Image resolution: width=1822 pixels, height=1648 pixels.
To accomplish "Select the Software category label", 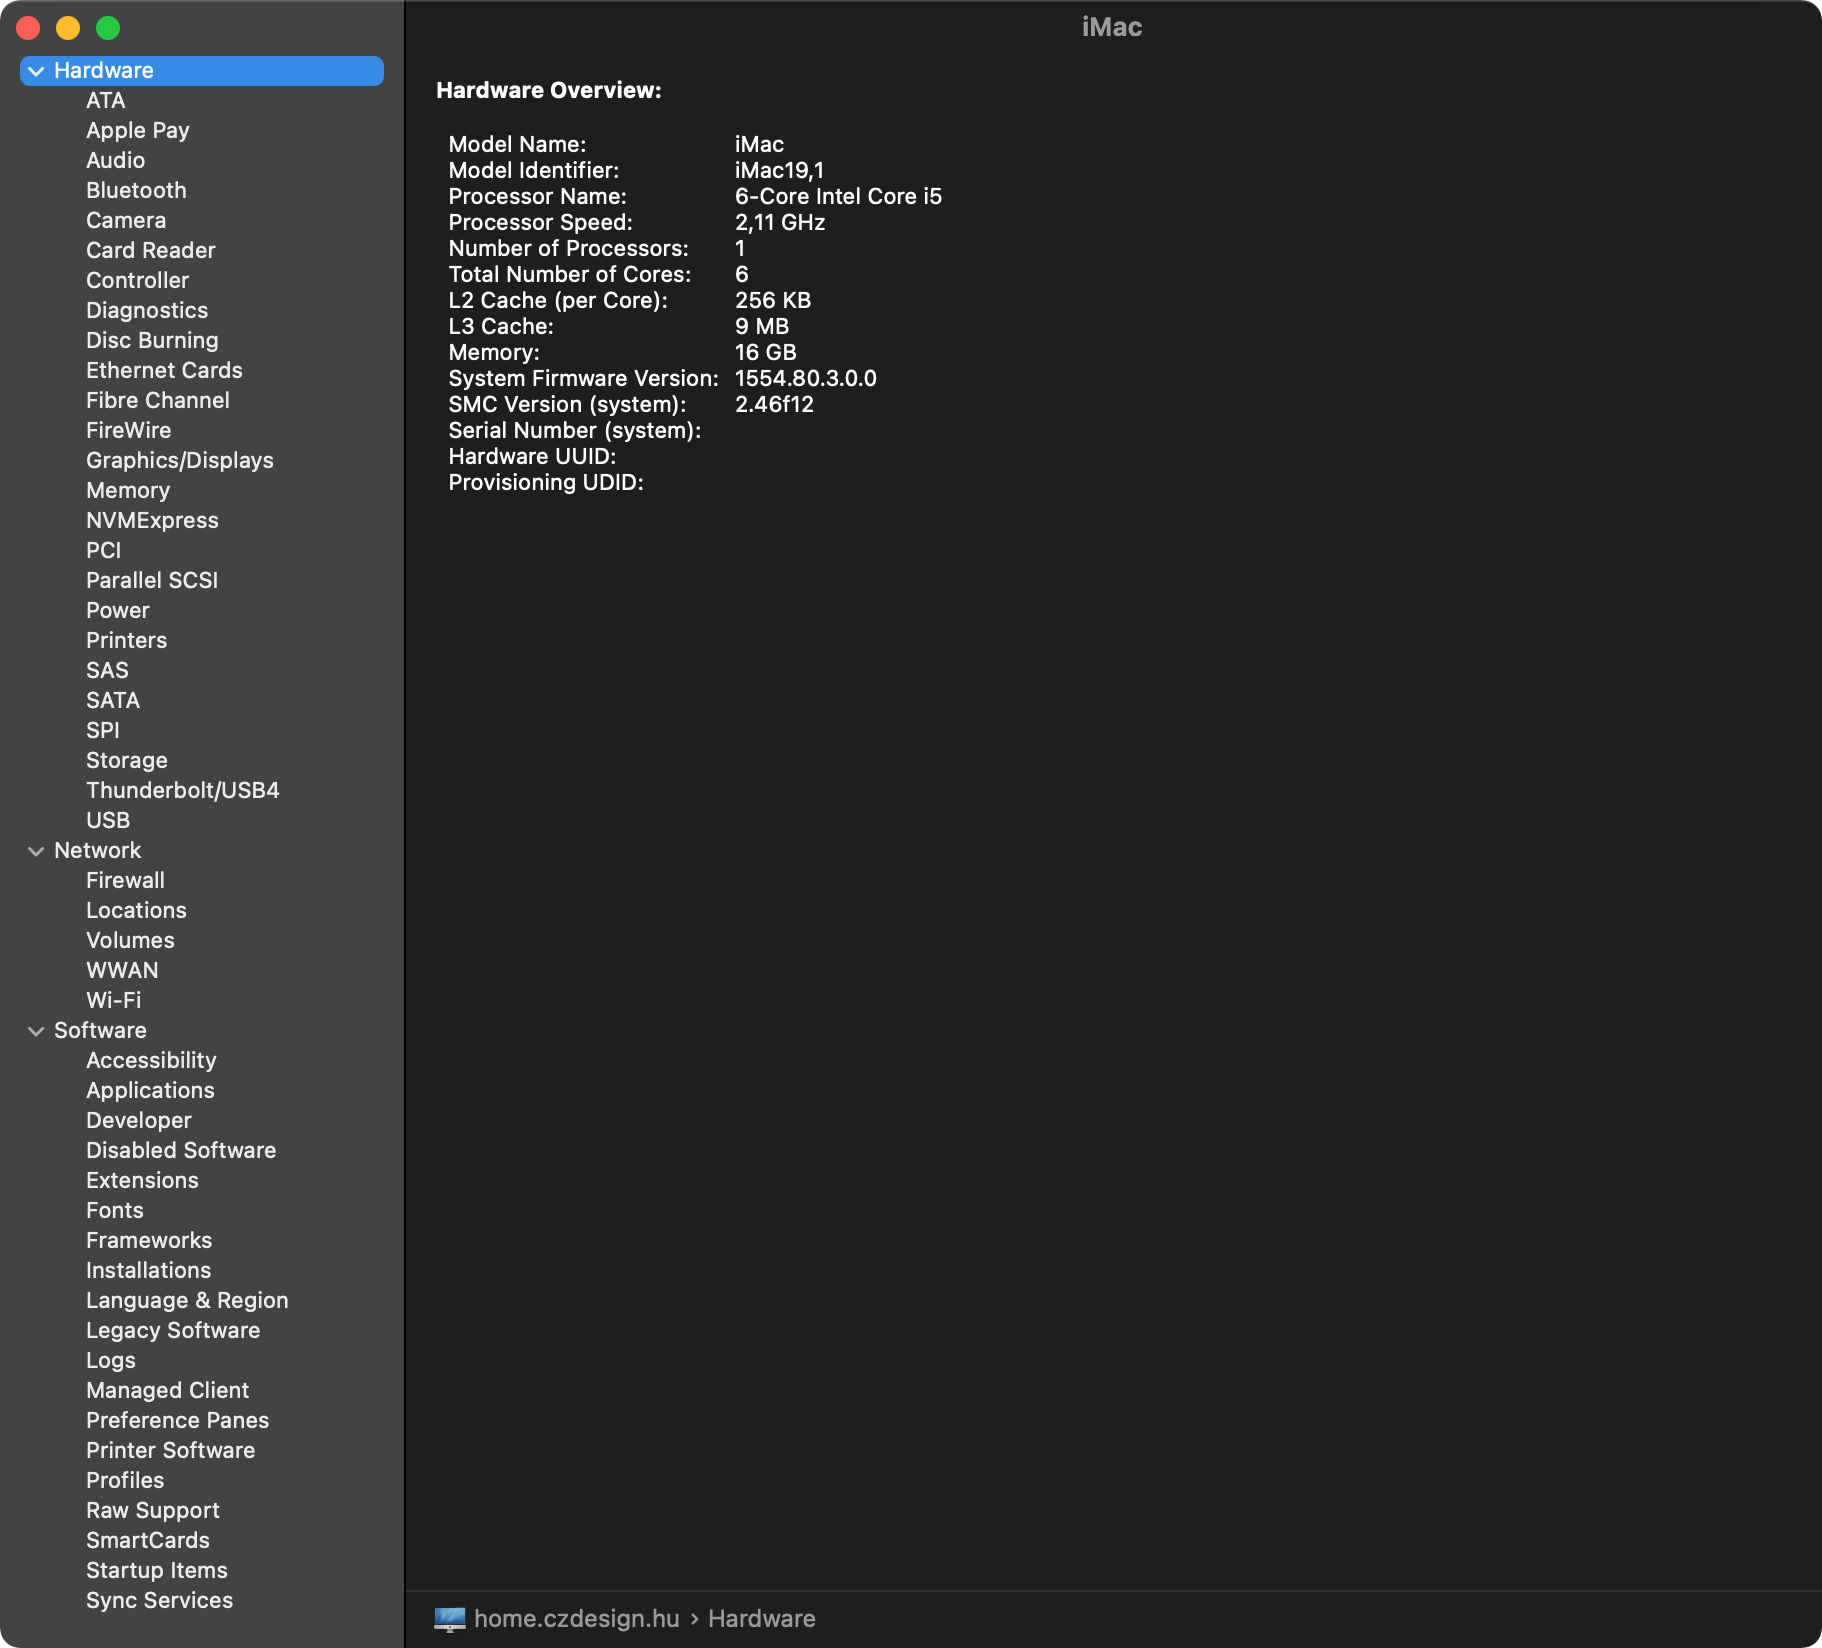I will point(100,1031).
